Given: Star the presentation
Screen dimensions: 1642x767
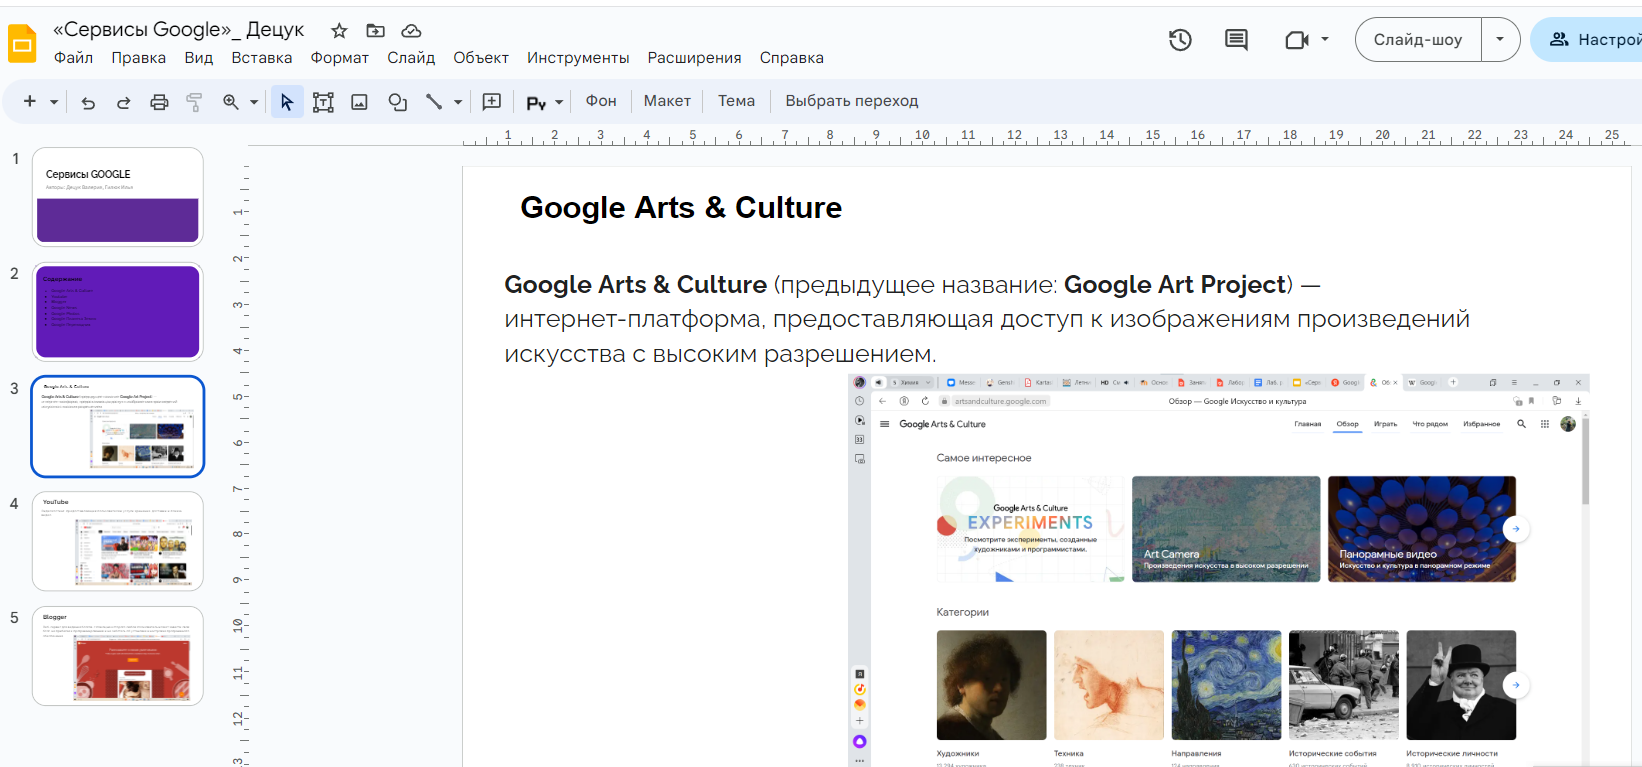Looking at the screenshot, I should coord(339,31).
